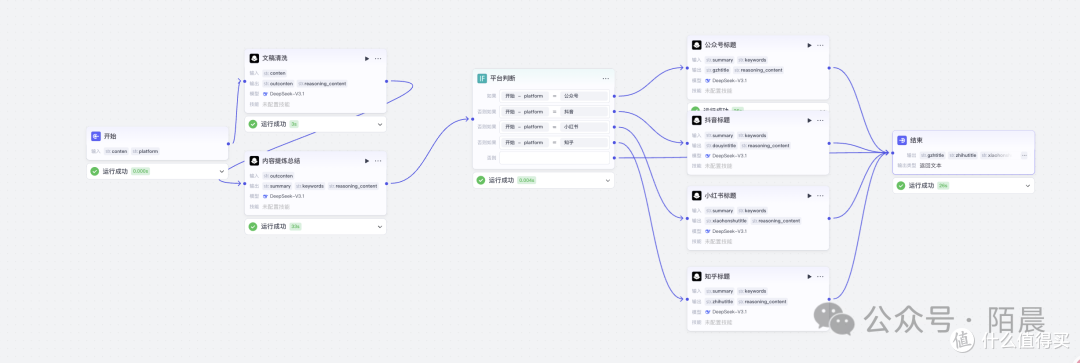Click the 内容提炼总结 node output connection port

pos(386,183)
